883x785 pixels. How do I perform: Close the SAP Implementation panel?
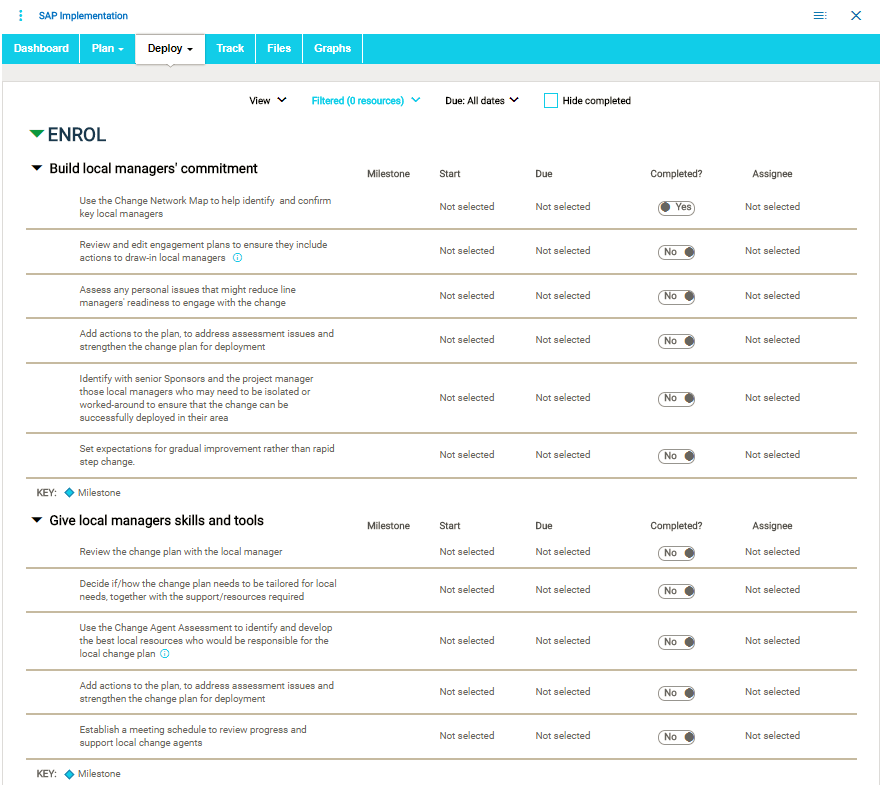(856, 16)
